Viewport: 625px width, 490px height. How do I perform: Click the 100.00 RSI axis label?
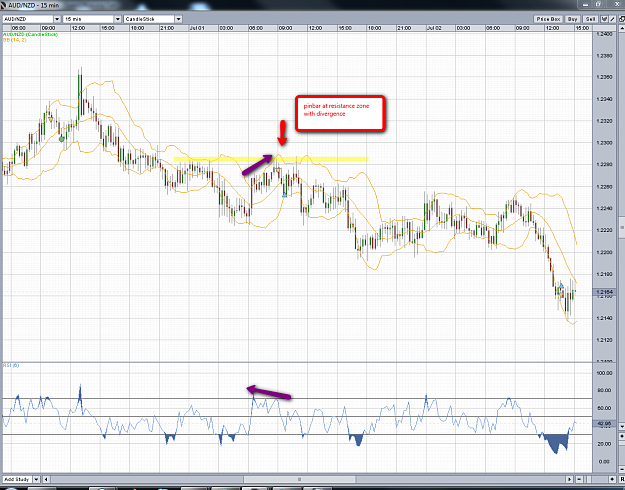pyautogui.click(x=604, y=373)
